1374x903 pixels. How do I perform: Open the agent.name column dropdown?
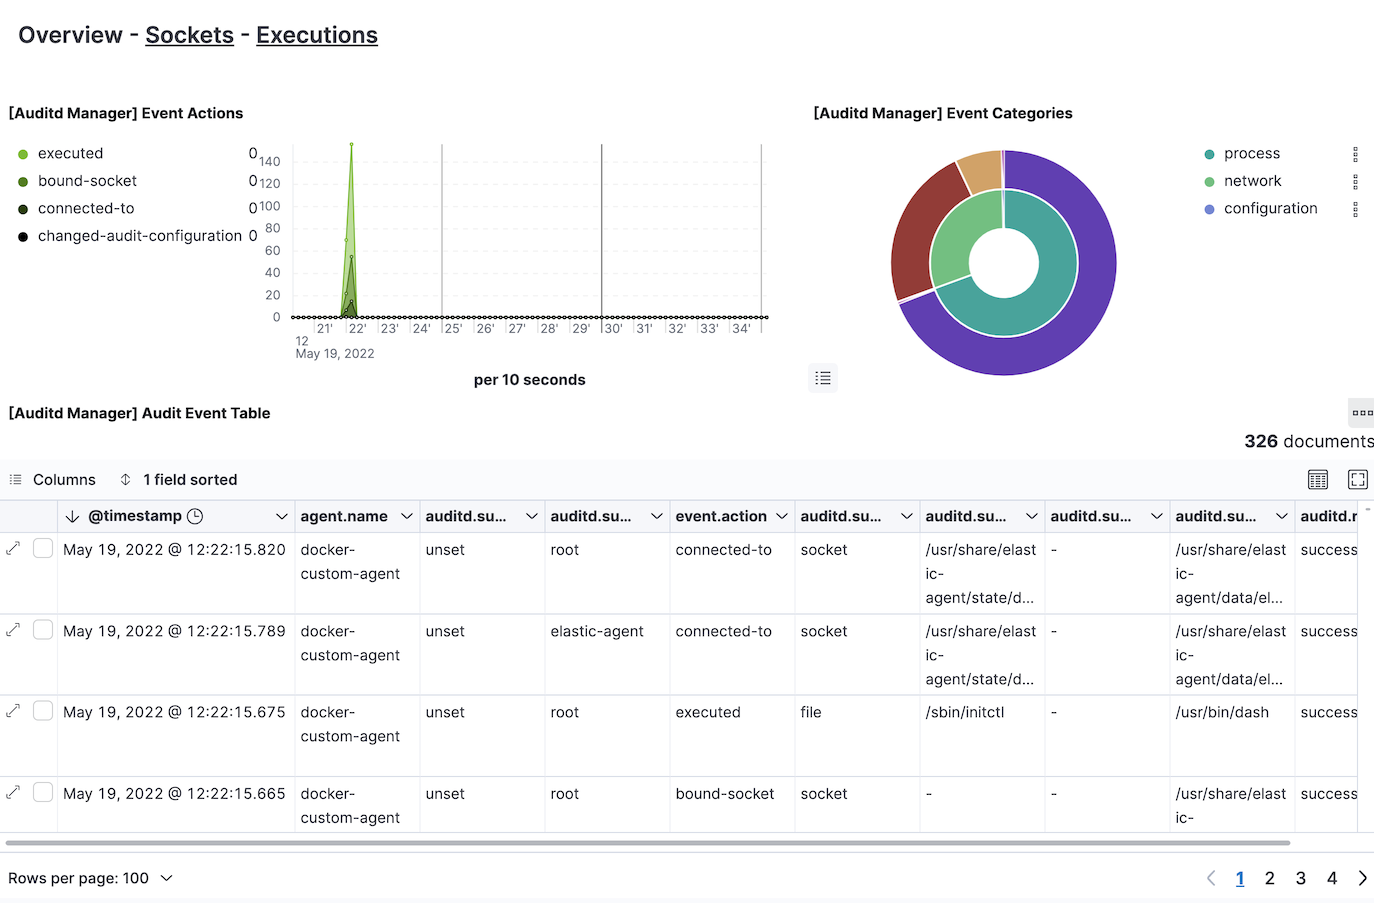(x=406, y=515)
